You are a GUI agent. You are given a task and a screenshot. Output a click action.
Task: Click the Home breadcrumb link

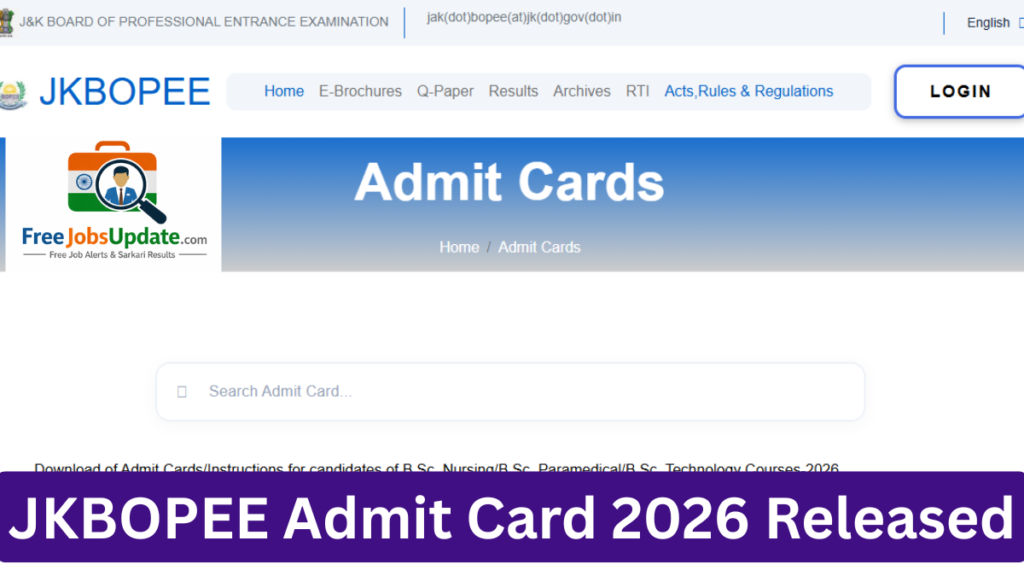pyautogui.click(x=459, y=248)
